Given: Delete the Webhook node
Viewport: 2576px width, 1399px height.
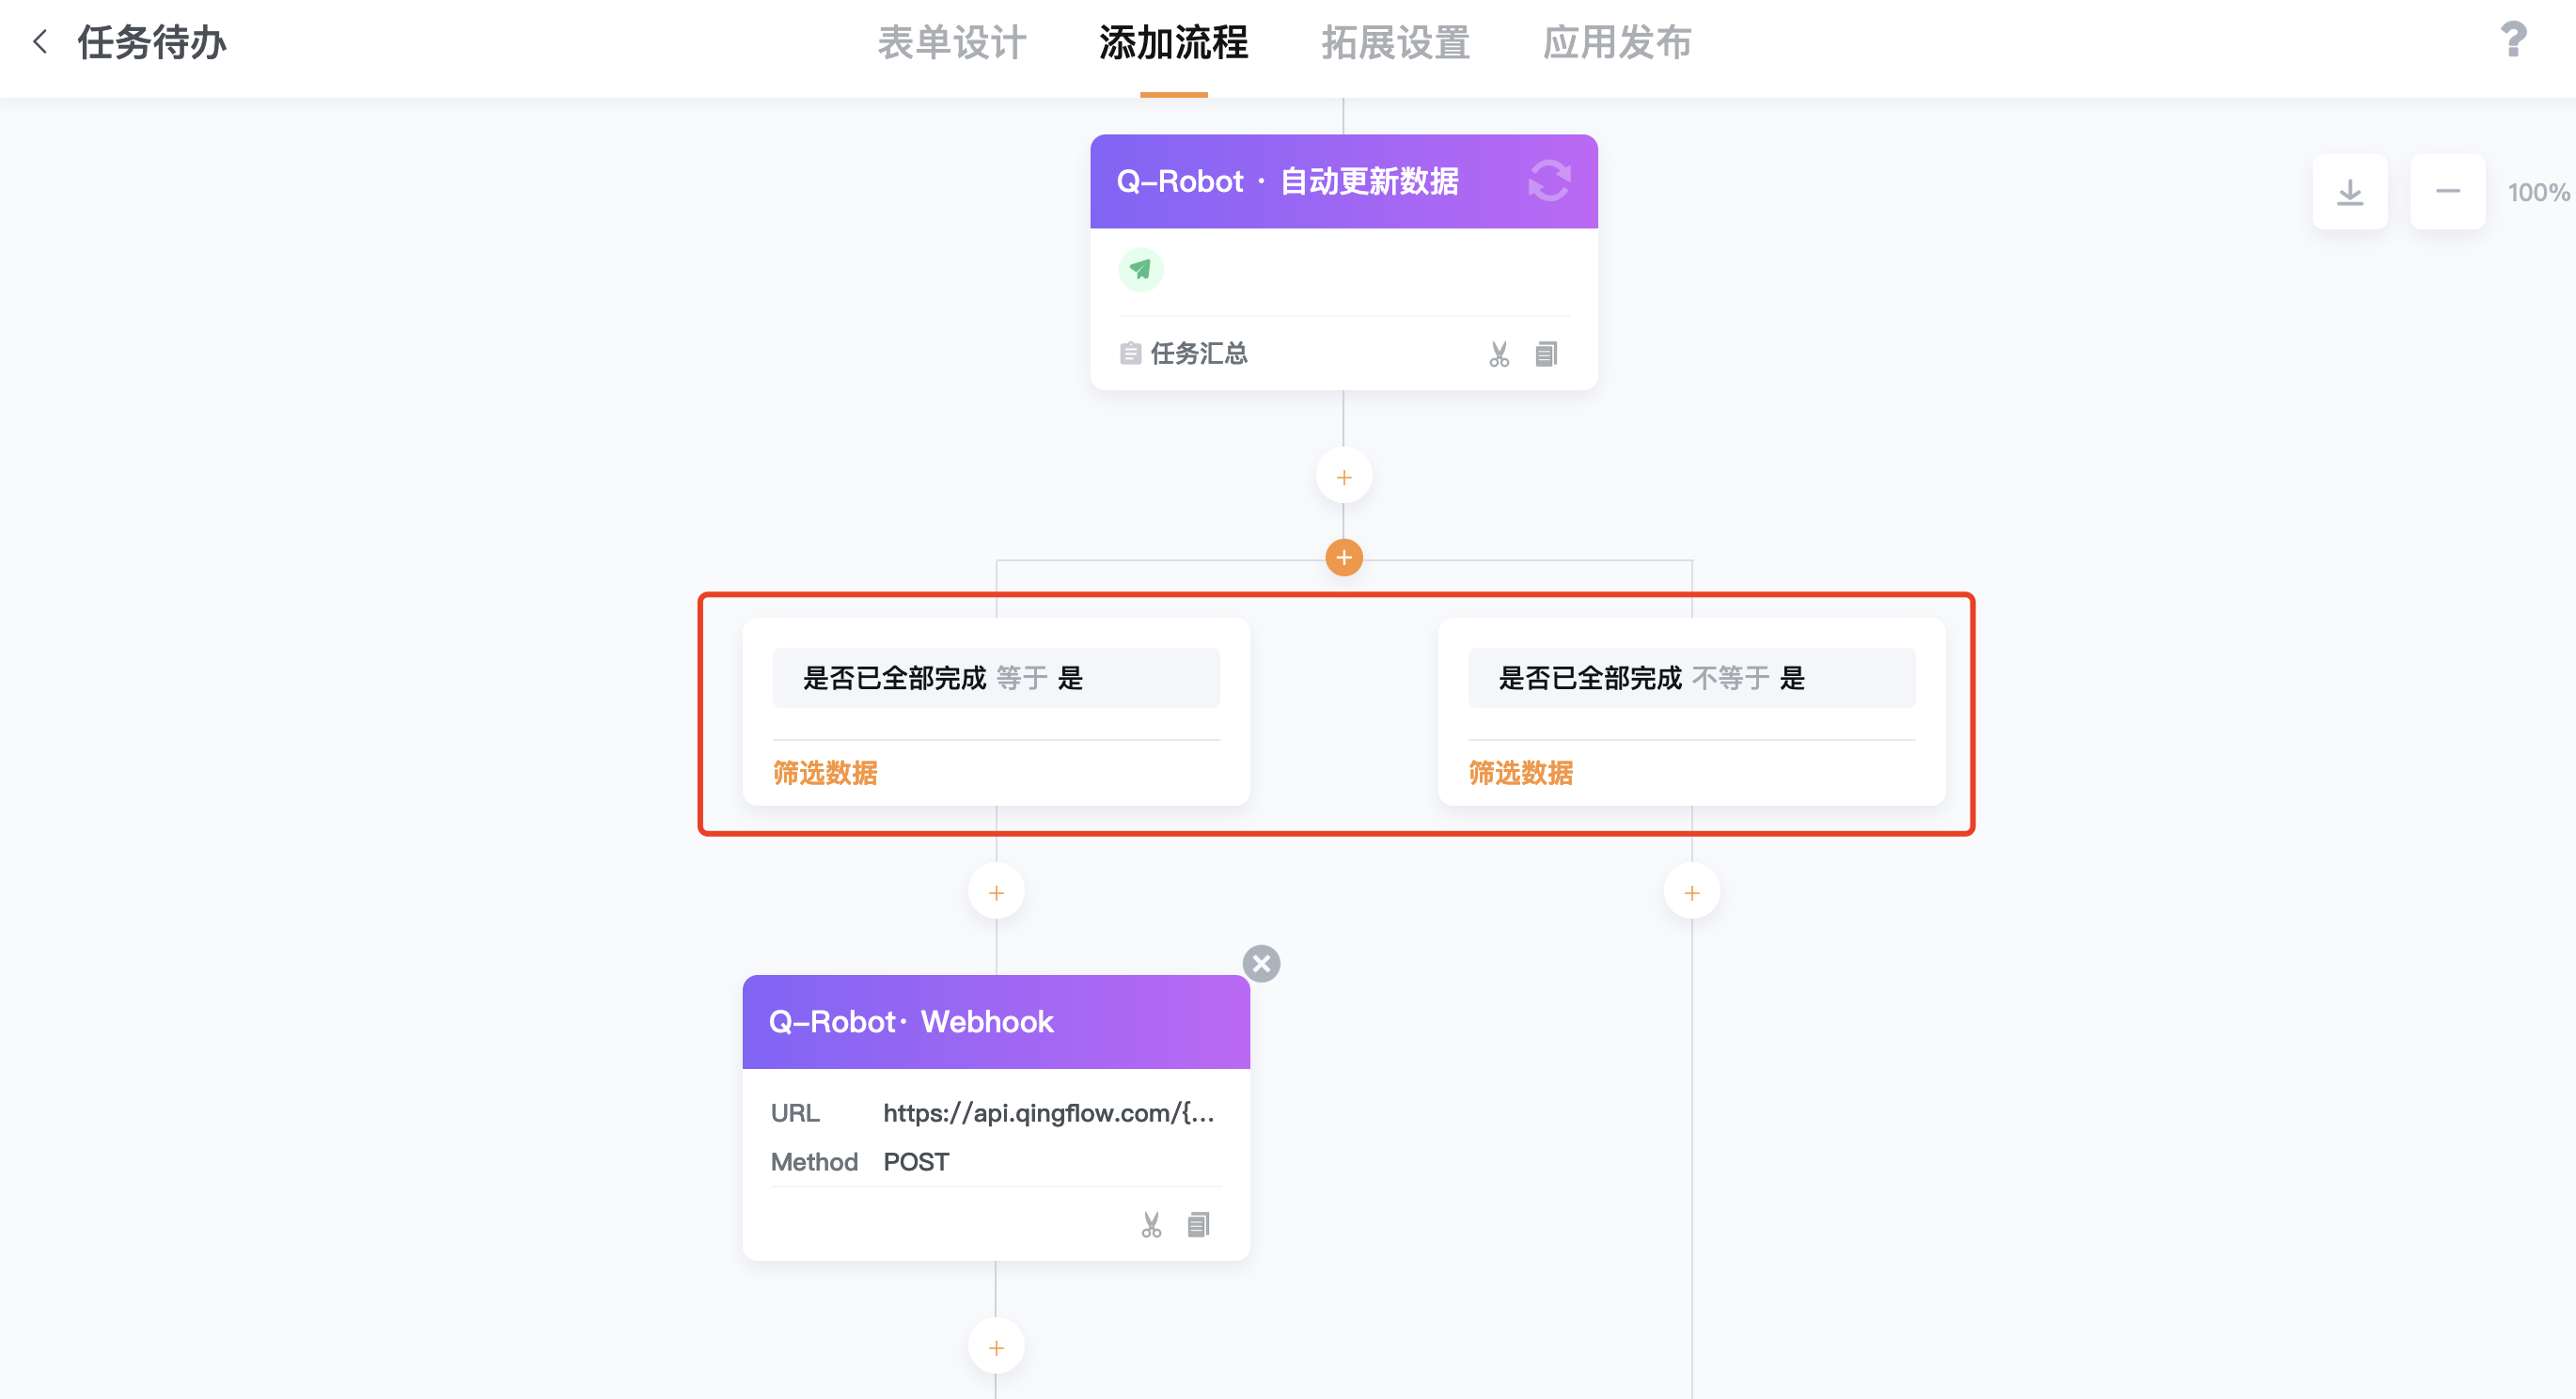Looking at the screenshot, I should pos(1261,963).
